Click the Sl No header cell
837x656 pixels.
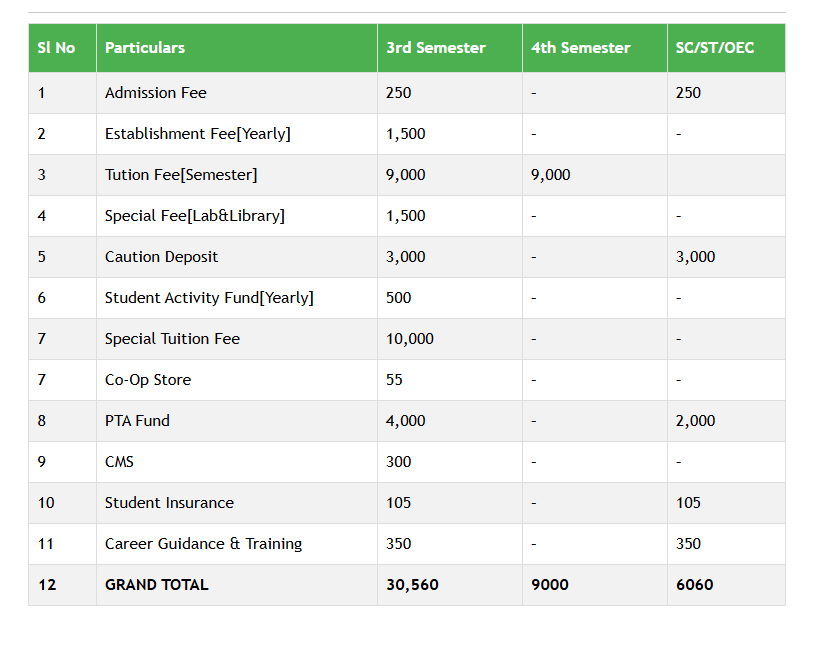(56, 48)
